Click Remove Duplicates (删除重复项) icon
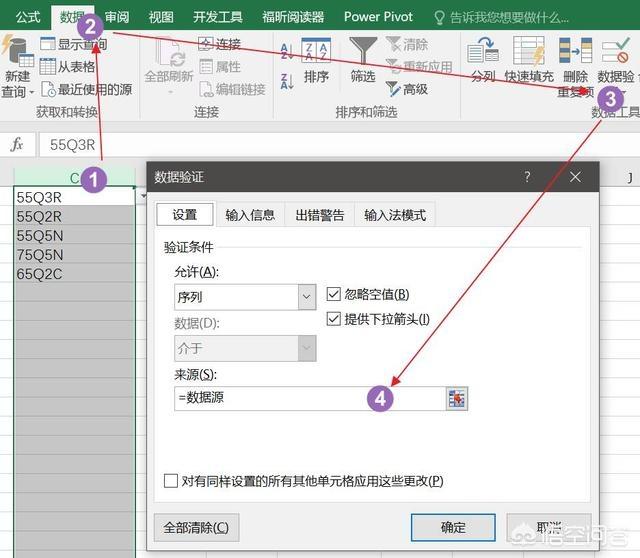Image resolution: width=640 pixels, height=558 pixels. (575, 50)
